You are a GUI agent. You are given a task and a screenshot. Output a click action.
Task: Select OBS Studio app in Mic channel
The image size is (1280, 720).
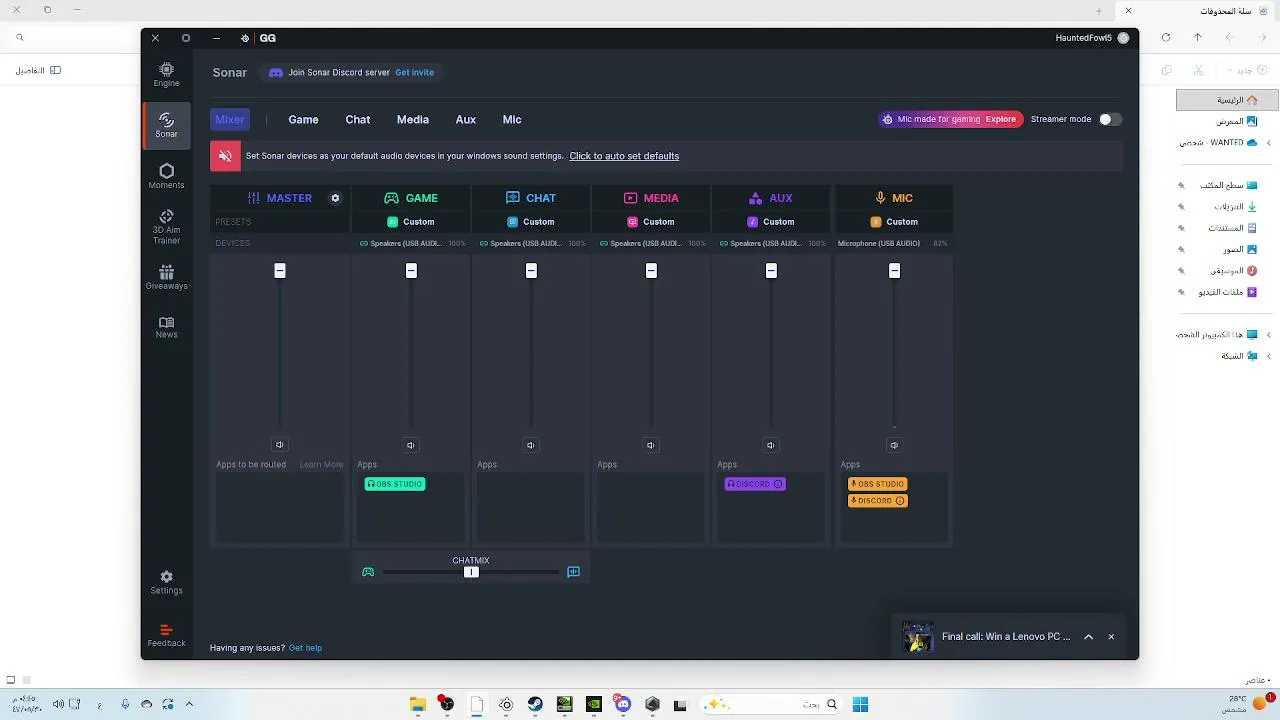[x=878, y=484]
